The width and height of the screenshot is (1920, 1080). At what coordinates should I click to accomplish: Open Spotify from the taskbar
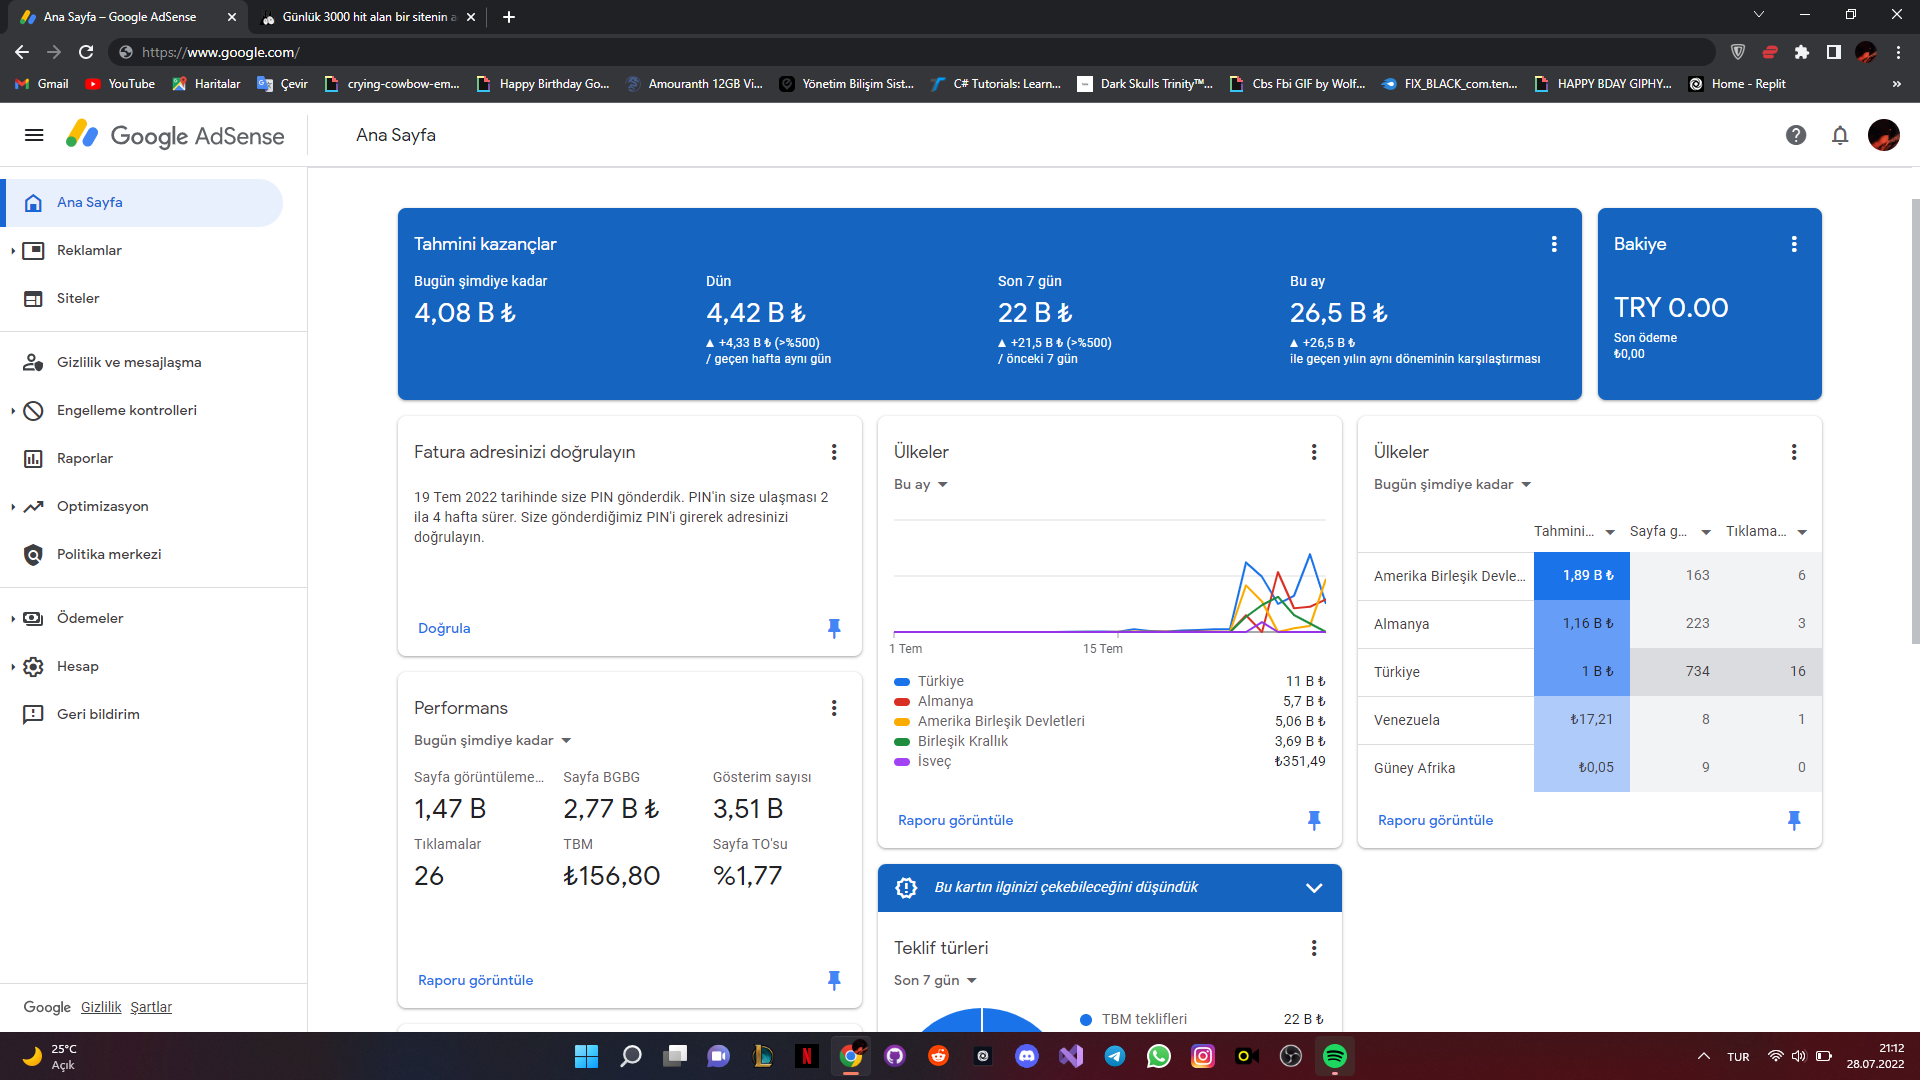(1335, 1056)
